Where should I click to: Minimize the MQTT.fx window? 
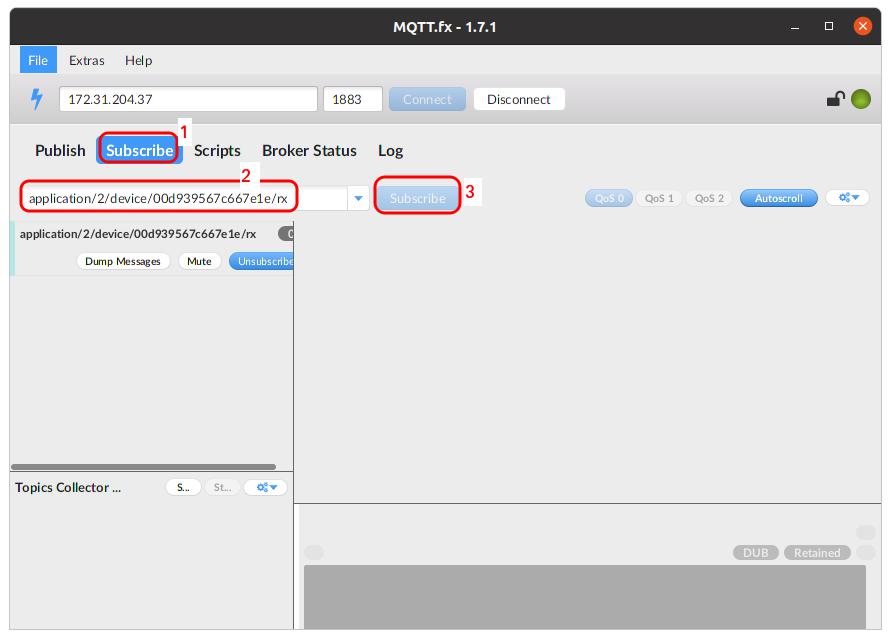point(795,27)
